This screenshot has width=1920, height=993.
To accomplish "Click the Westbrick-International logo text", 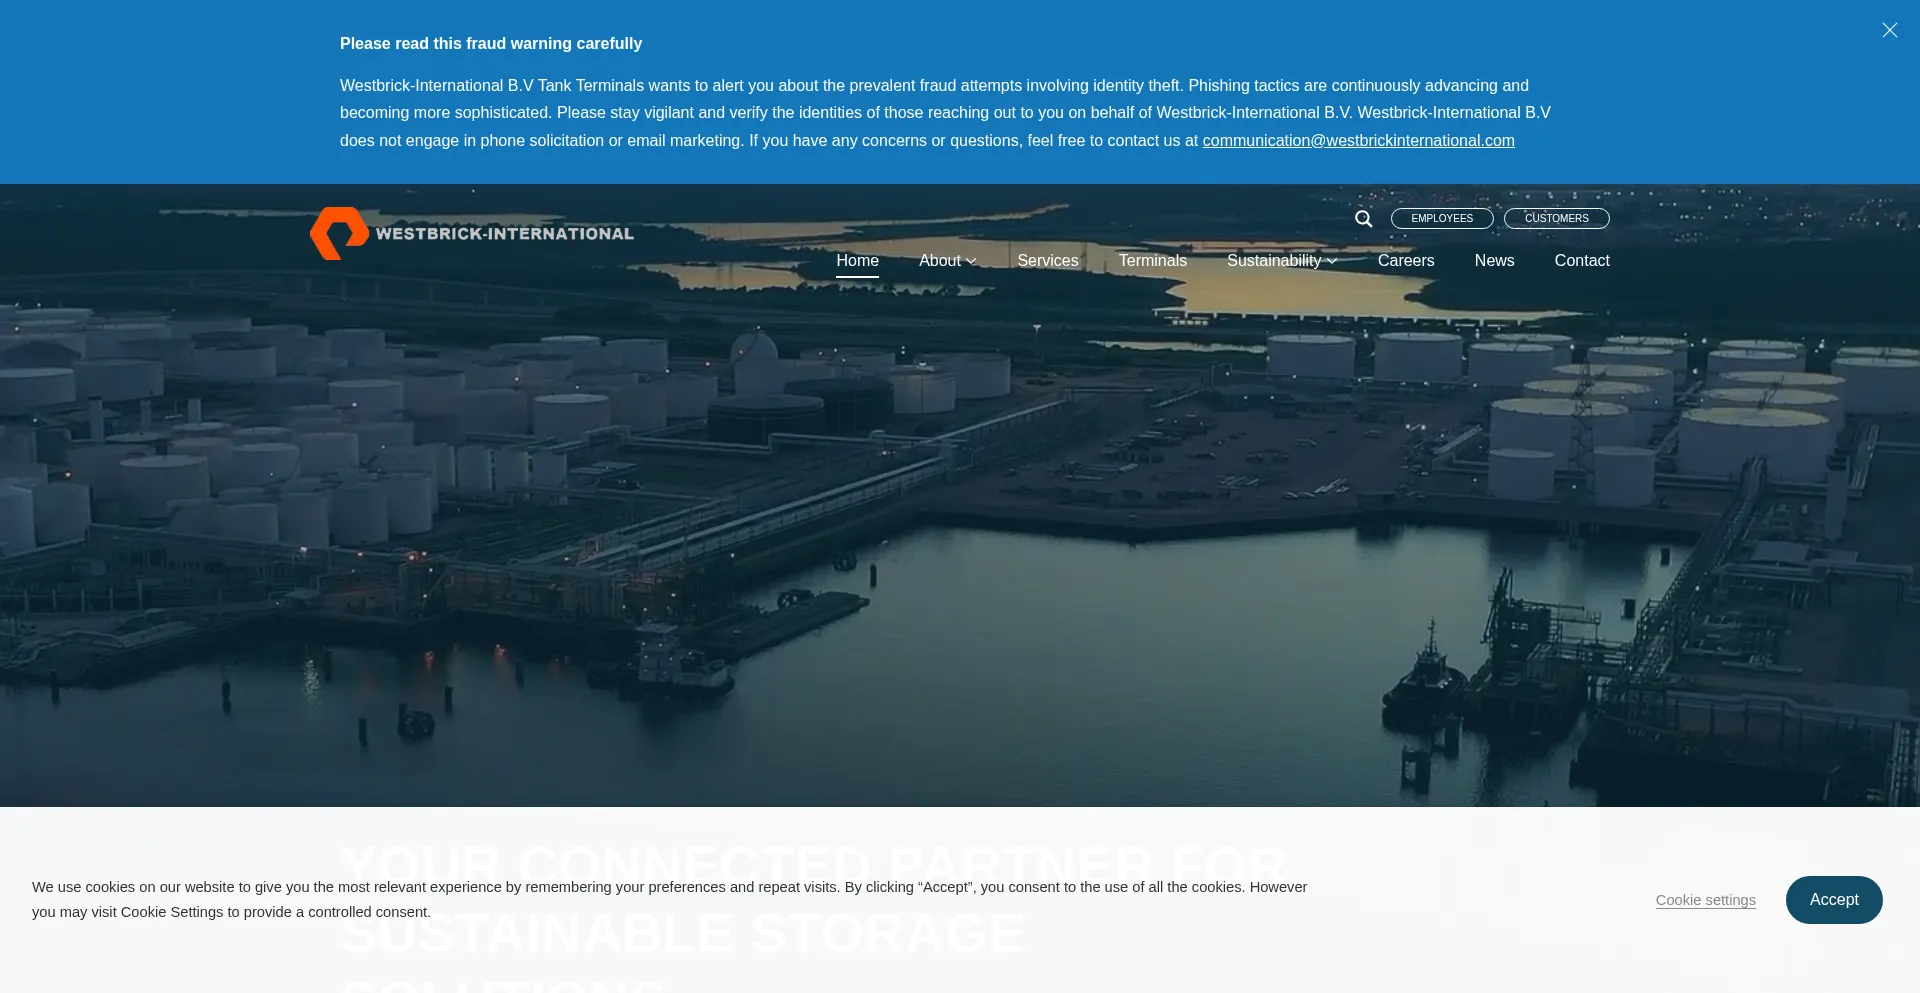I will 504,234.
